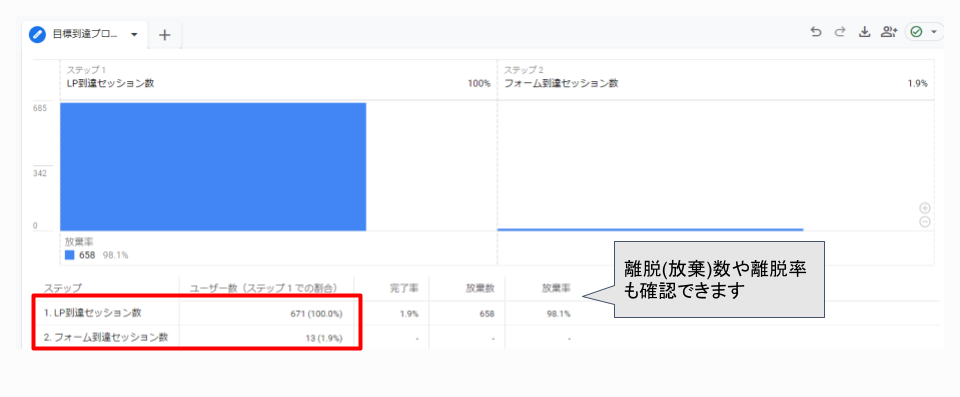The height and width of the screenshot is (397, 960).
Task: Click the 98.1% abandonment rate table cell
Action: [558, 314]
